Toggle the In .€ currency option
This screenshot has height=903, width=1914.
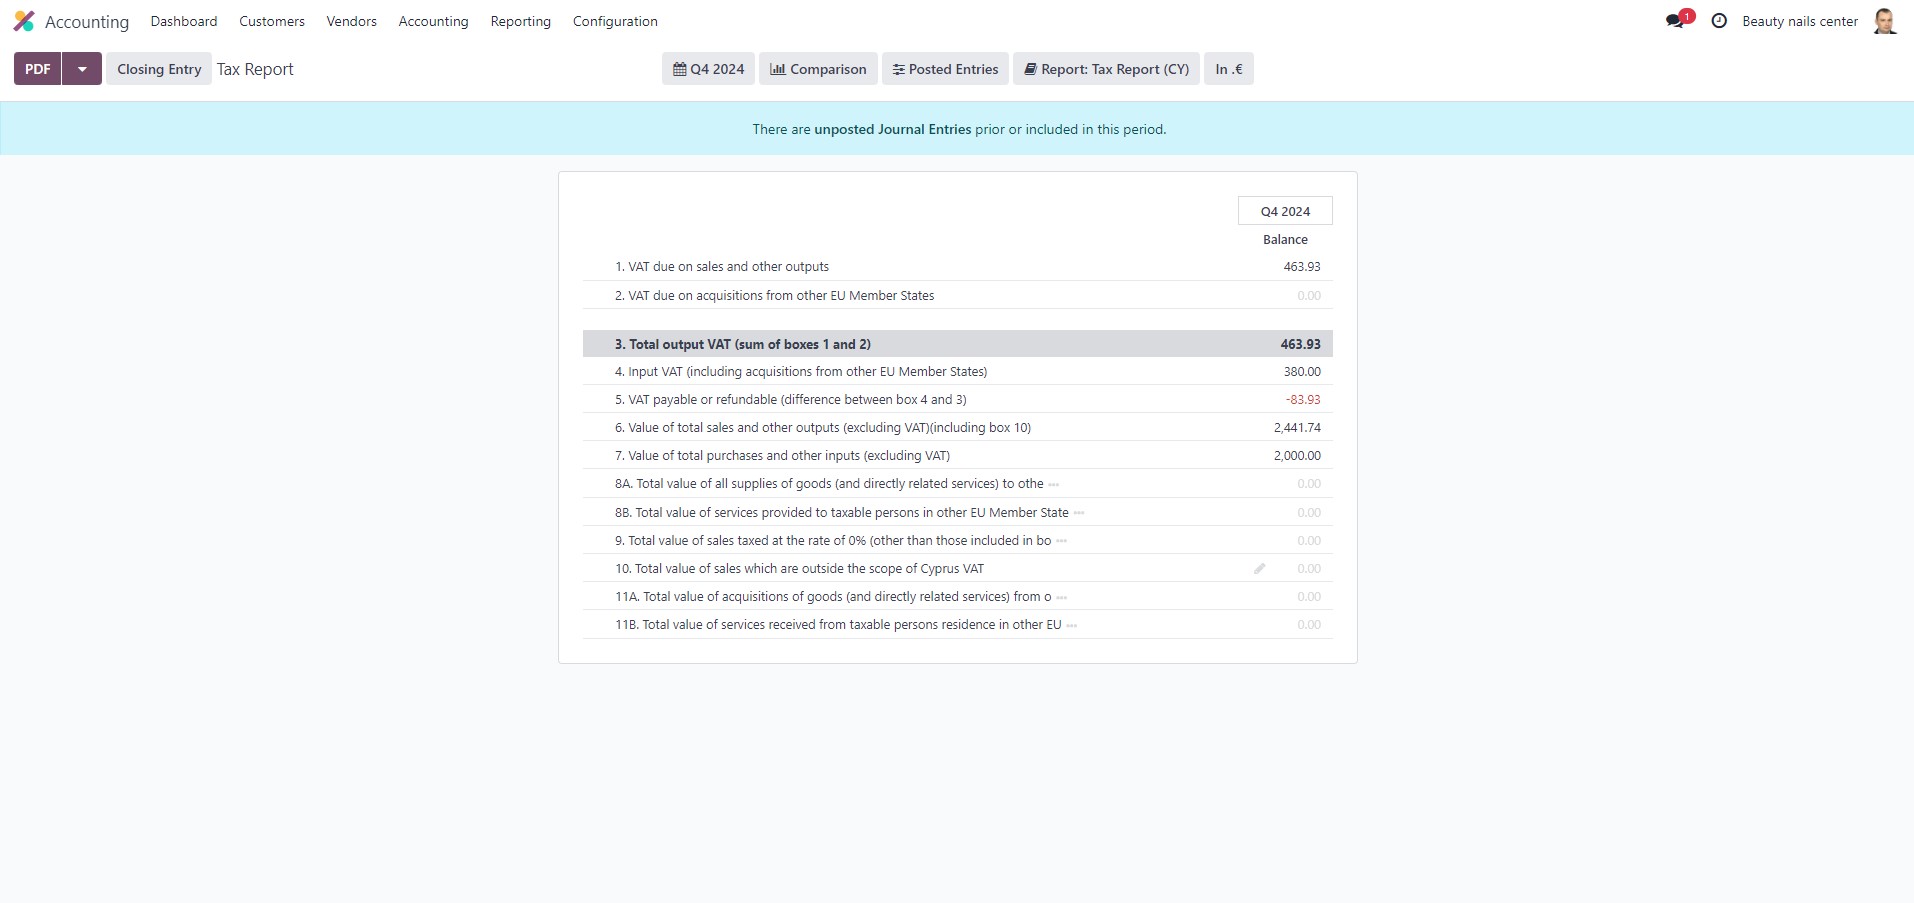tap(1227, 68)
